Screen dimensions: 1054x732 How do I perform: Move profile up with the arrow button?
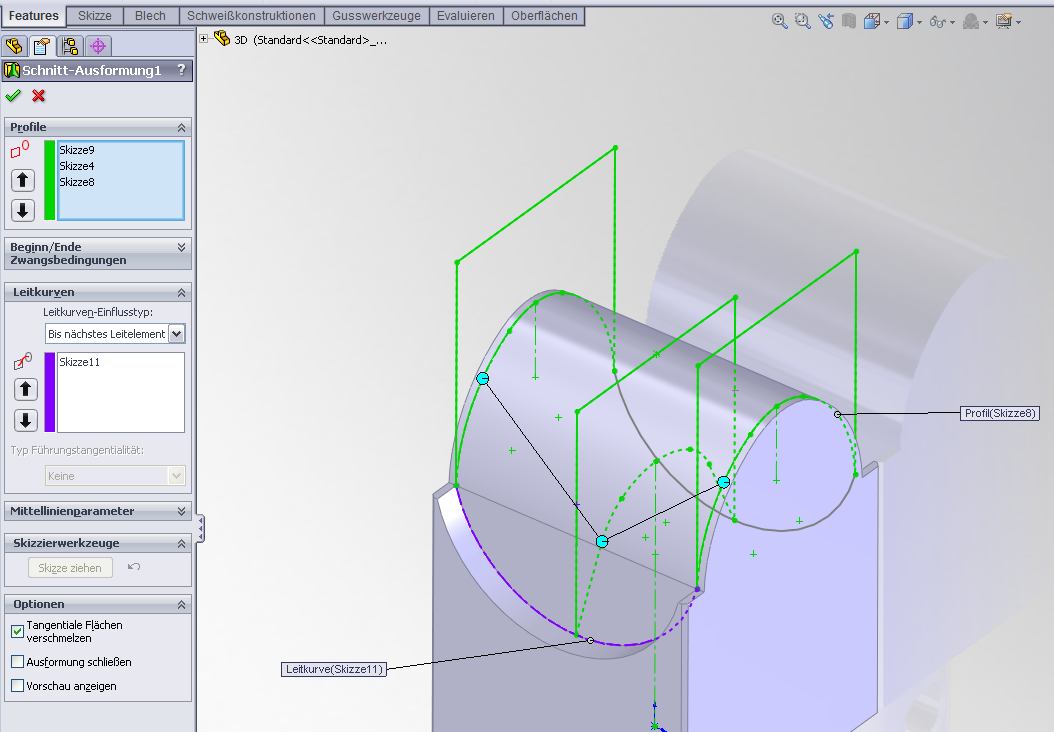click(23, 180)
